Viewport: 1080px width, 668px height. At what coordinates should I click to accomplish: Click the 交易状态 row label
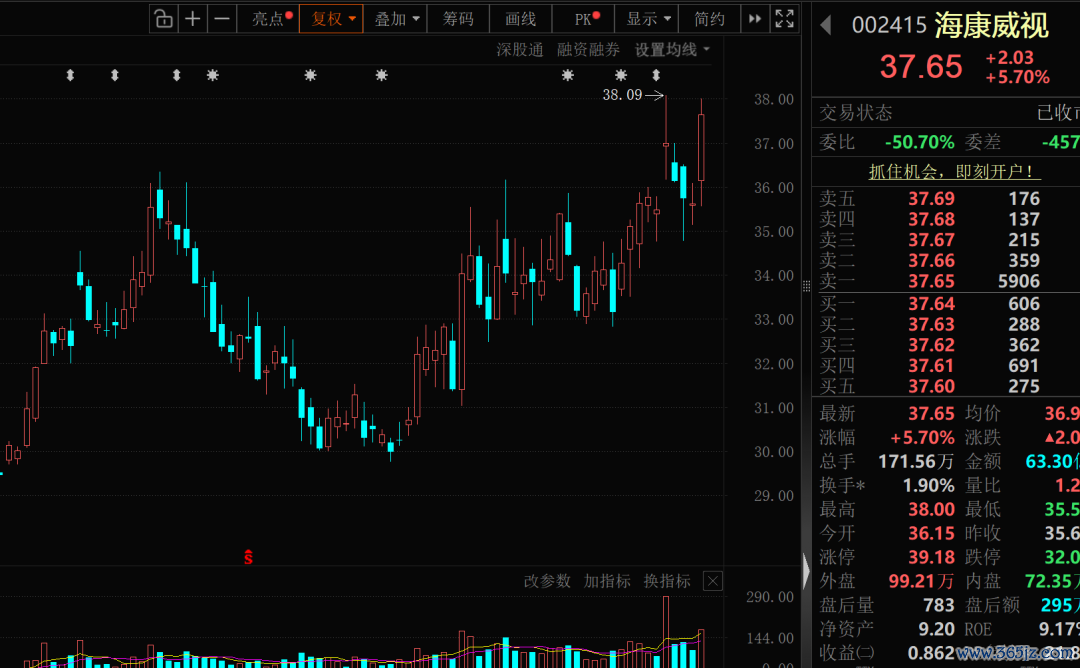pyautogui.click(x=855, y=113)
